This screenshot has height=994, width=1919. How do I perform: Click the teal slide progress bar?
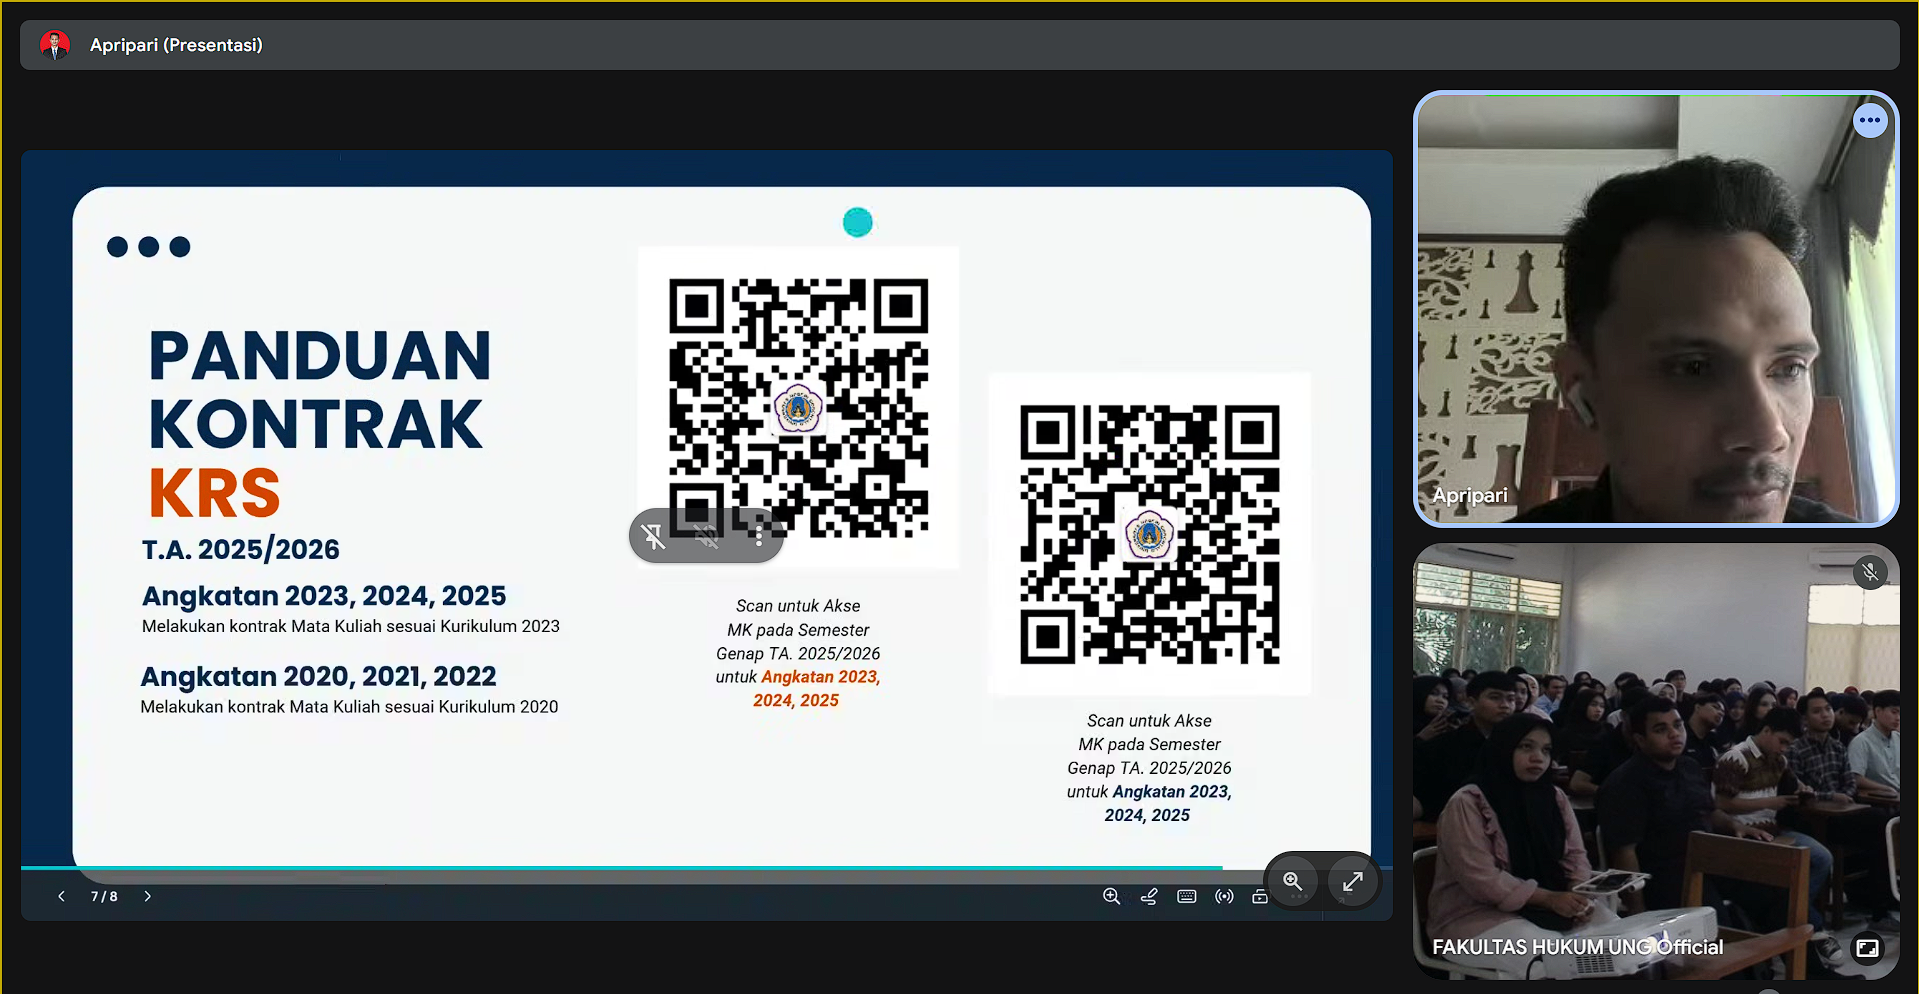click(x=620, y=867)
